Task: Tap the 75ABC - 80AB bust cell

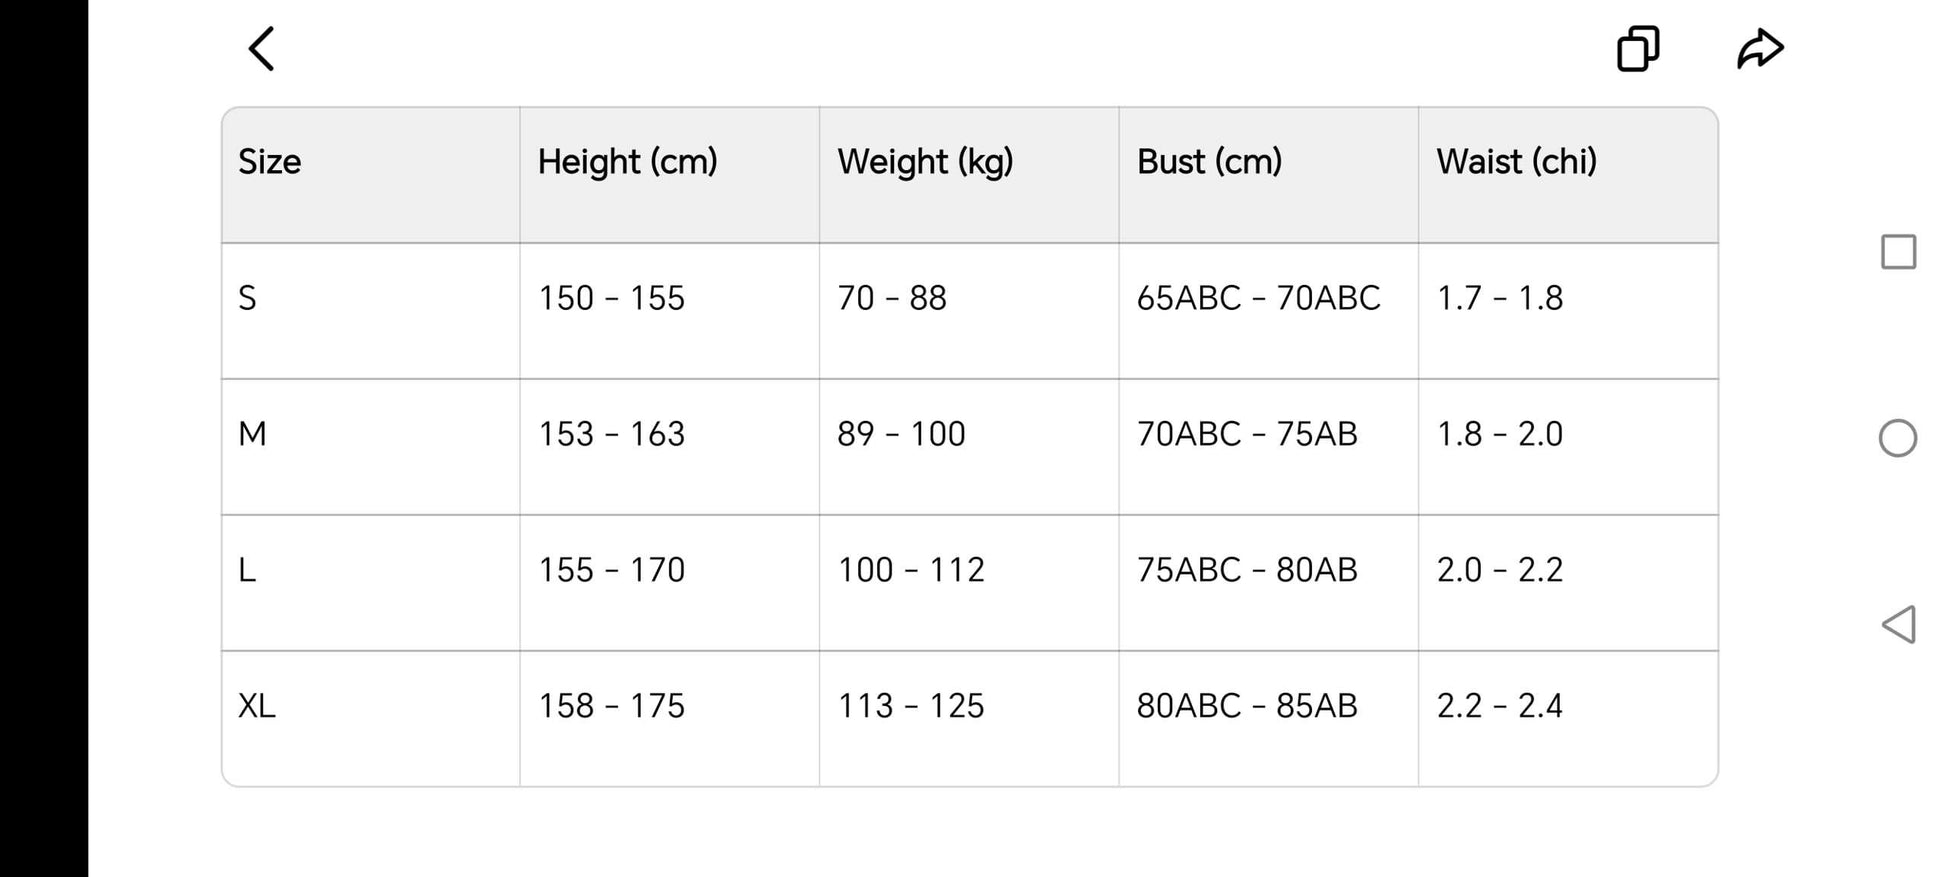Action: pyautogui.click(x=1247, y=570)
